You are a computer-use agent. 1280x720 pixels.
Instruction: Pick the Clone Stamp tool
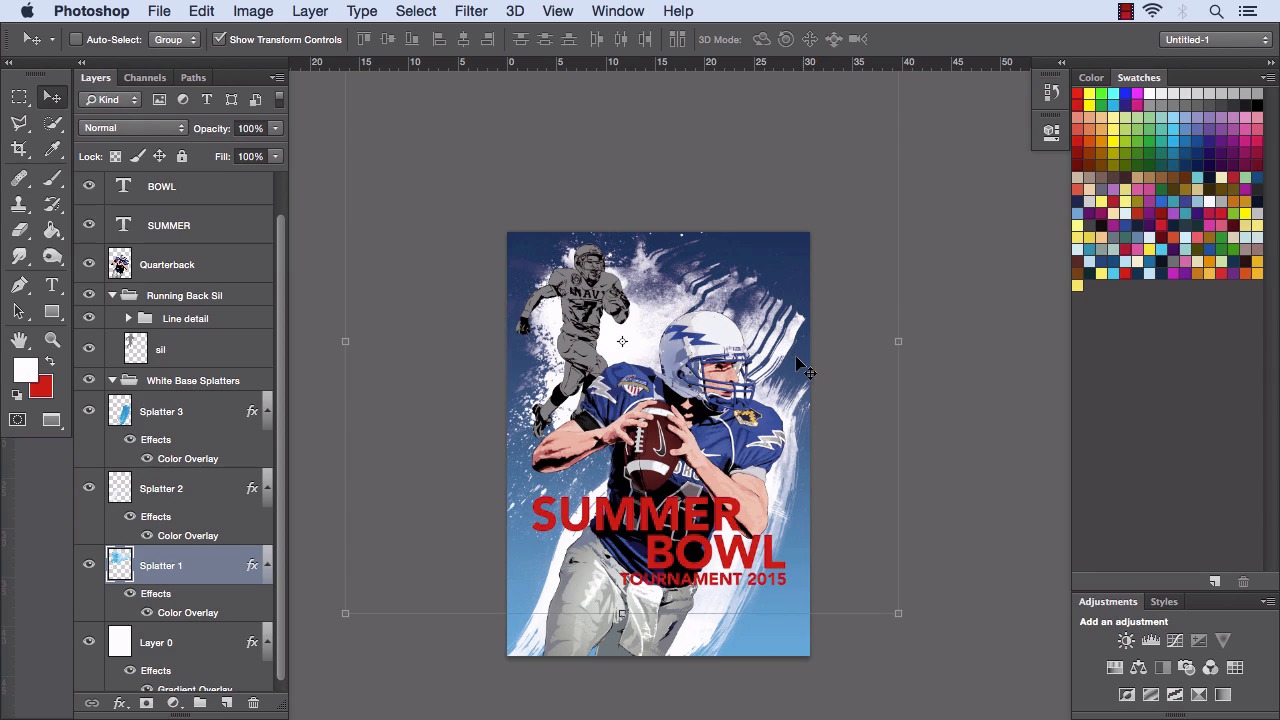[x=19, y=204]
